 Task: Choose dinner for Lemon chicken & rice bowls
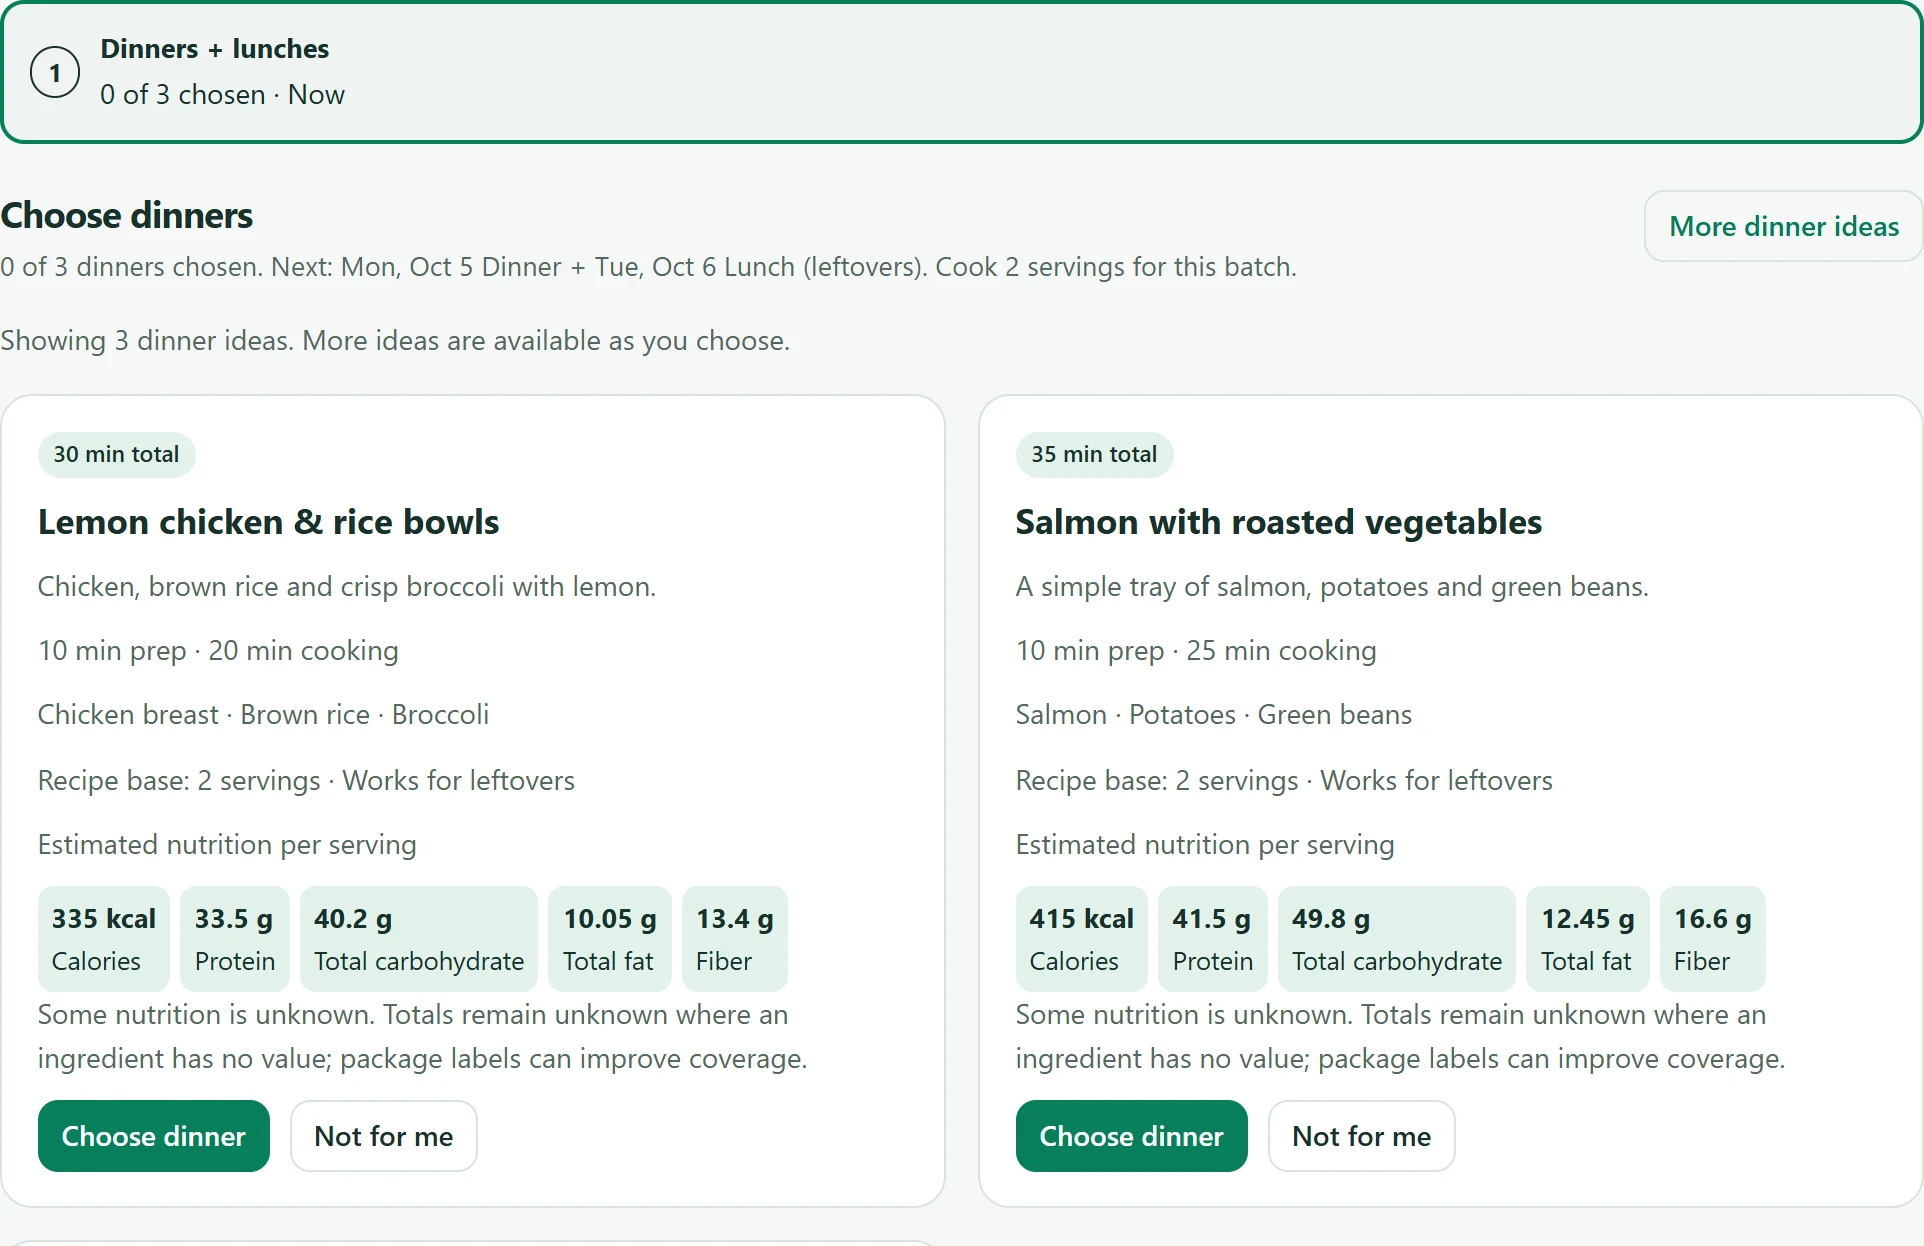154,1136
